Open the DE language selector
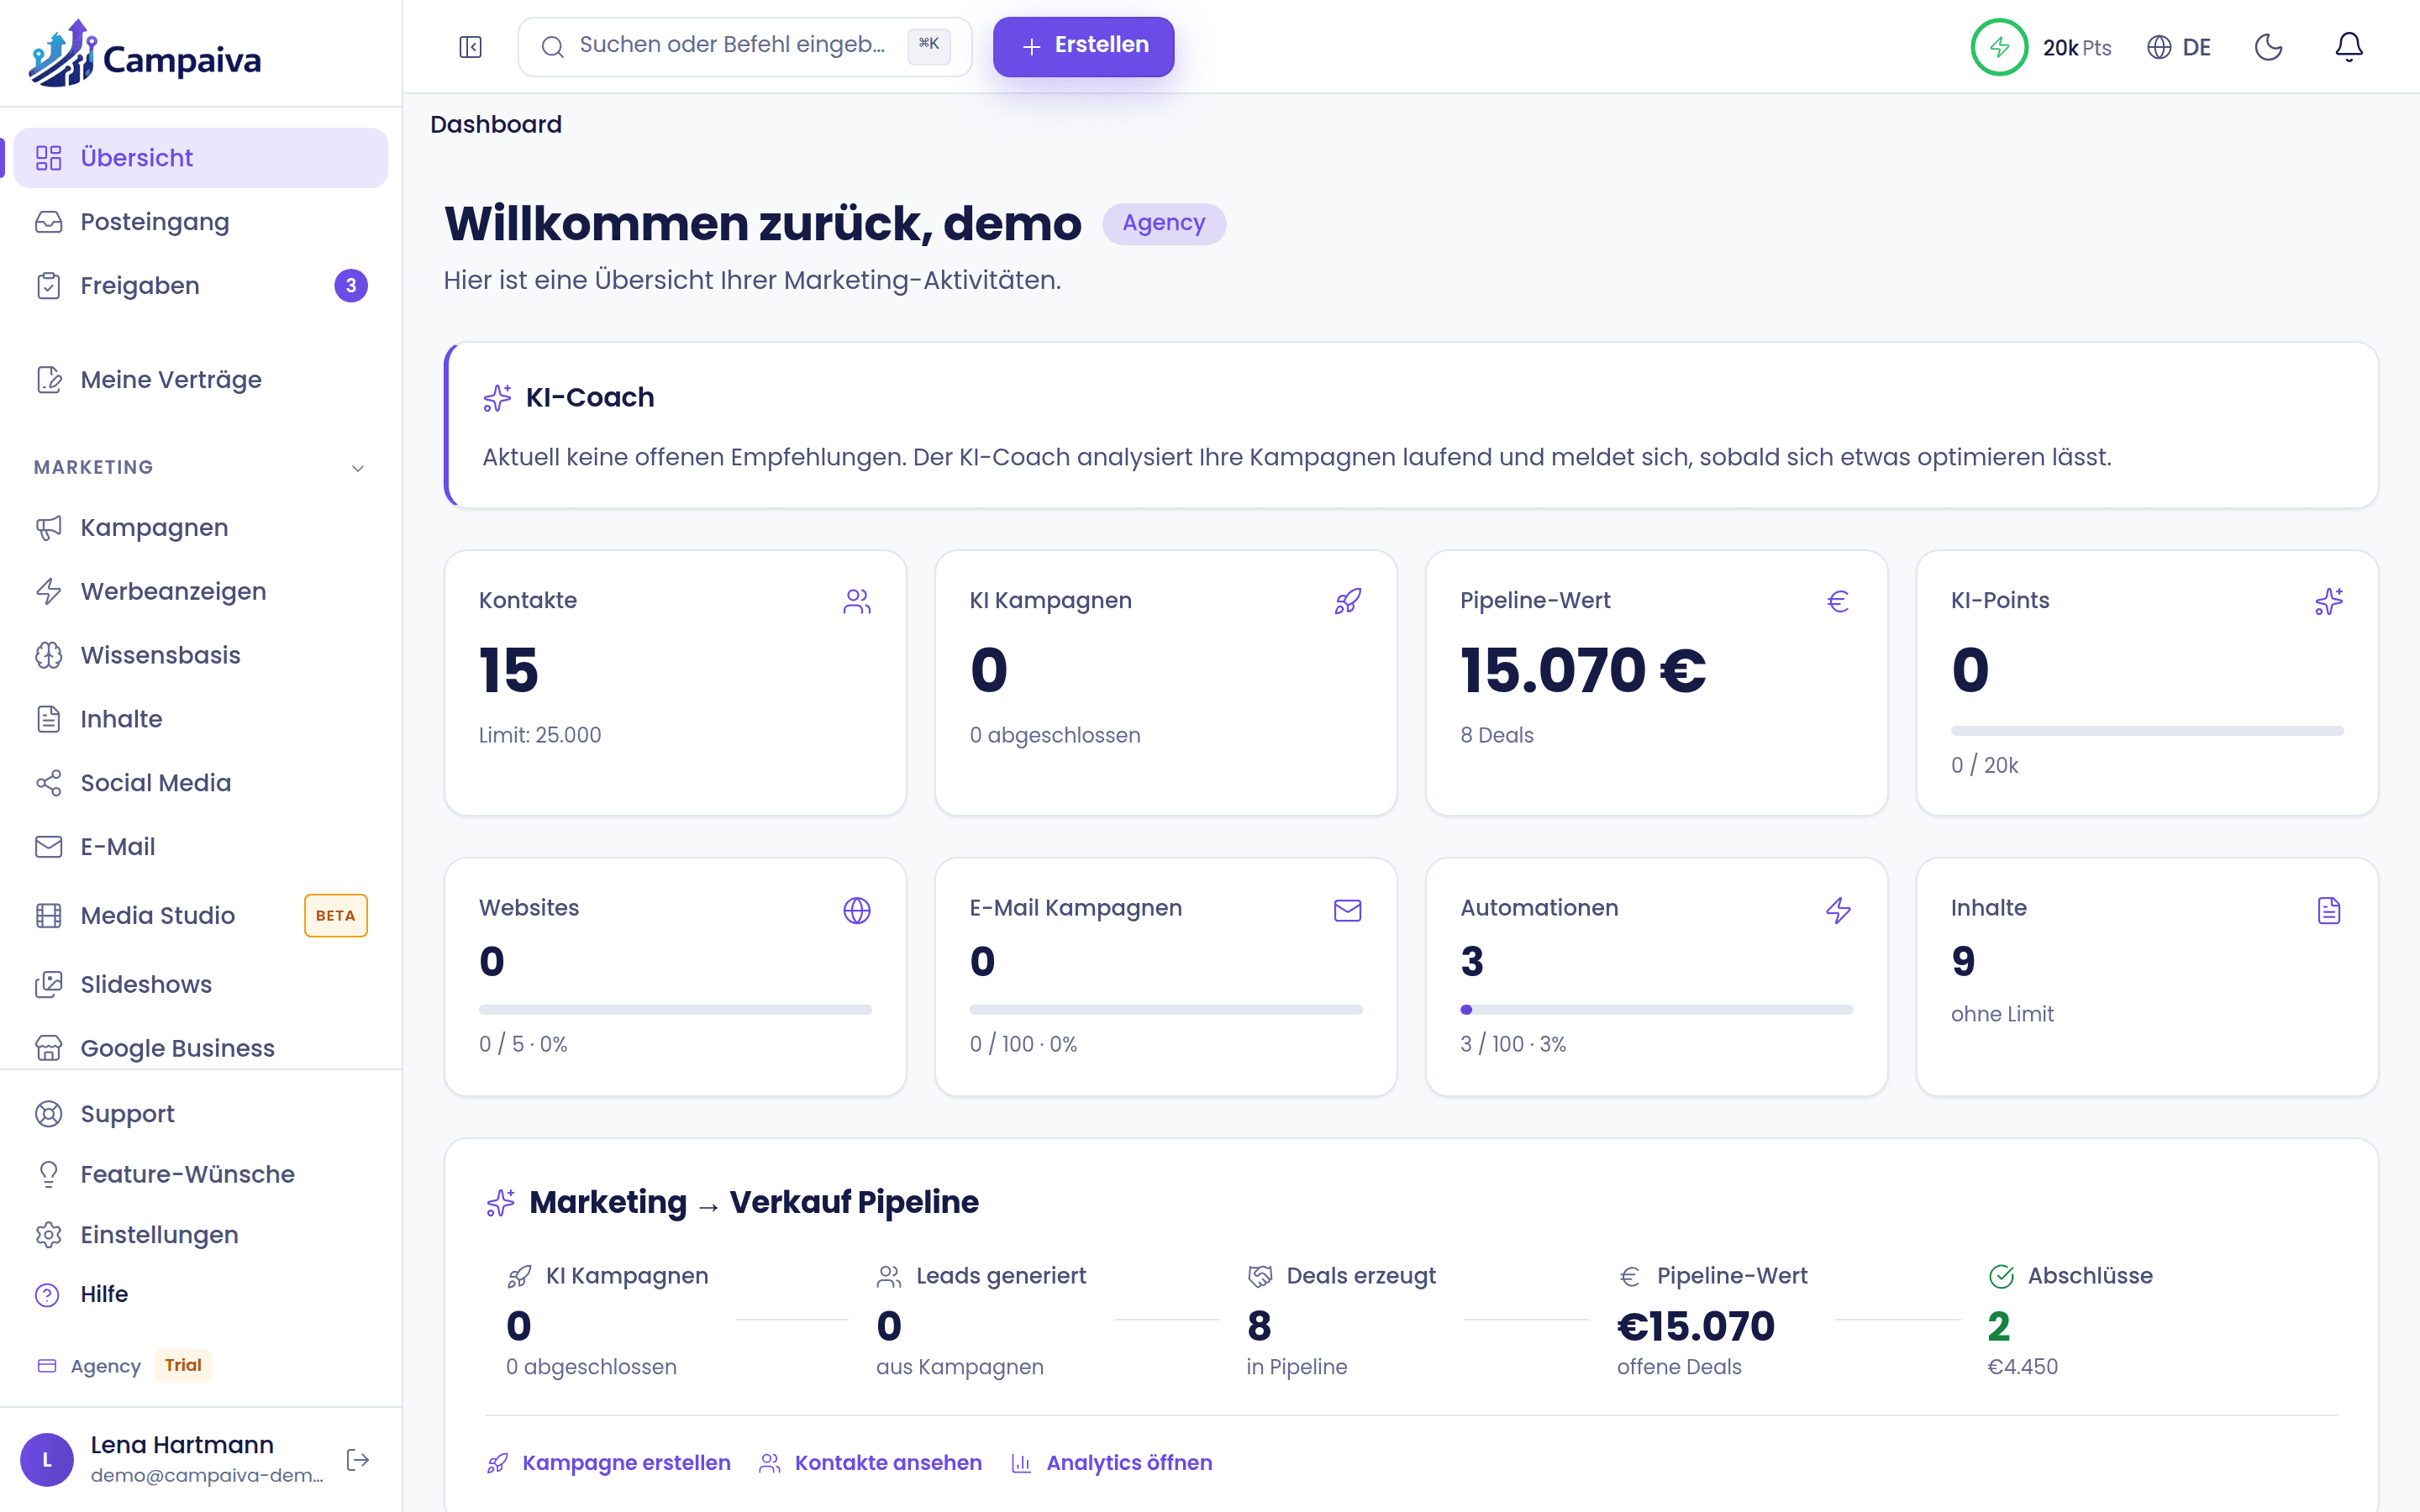The width and height of the screenshot is (2420, 1512). pyautogui.click(x=2179, y=47)
